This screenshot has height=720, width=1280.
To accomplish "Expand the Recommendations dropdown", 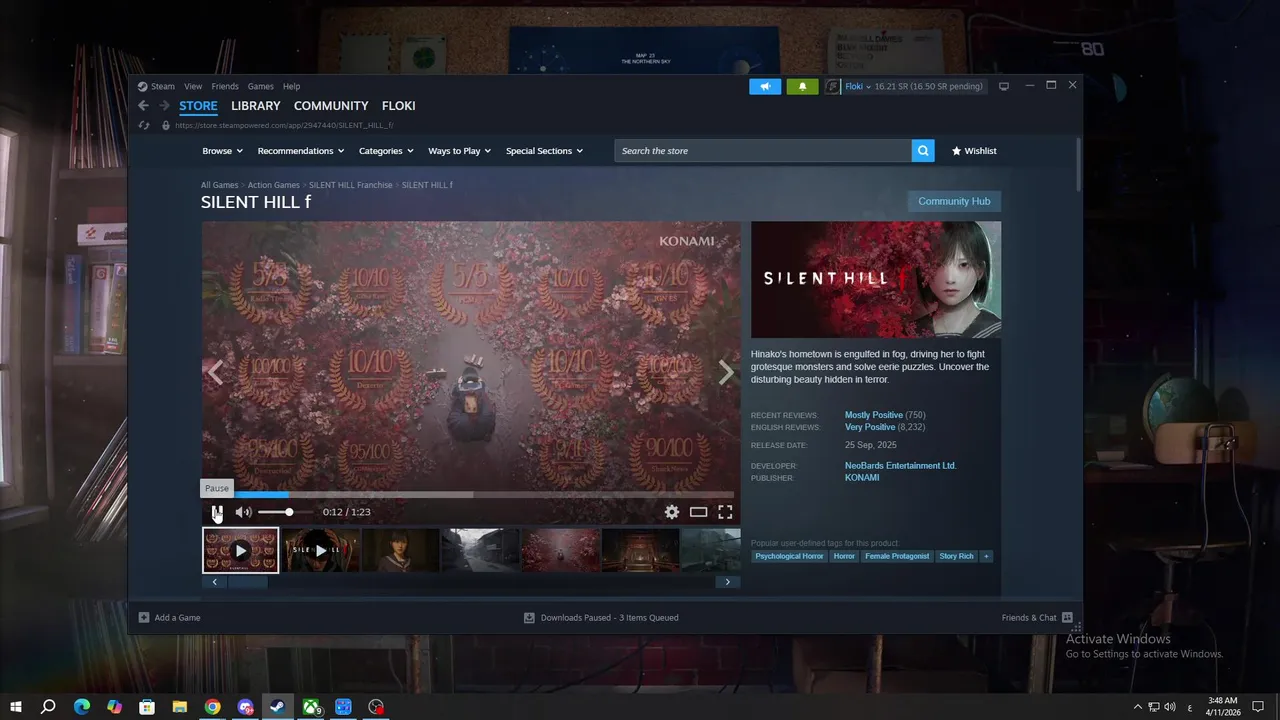I will tap(300, 151).
